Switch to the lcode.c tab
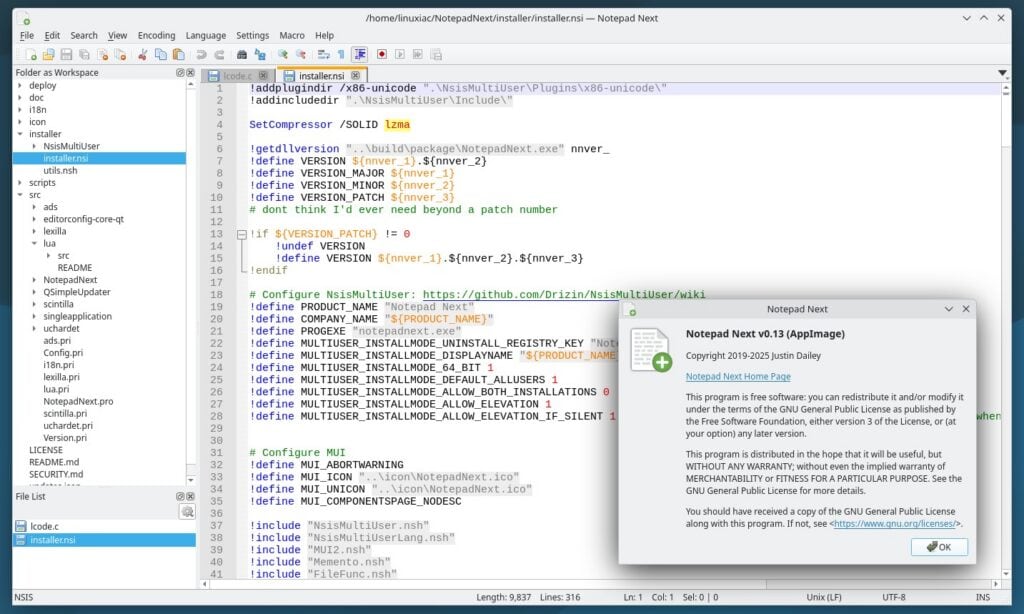 235,75
